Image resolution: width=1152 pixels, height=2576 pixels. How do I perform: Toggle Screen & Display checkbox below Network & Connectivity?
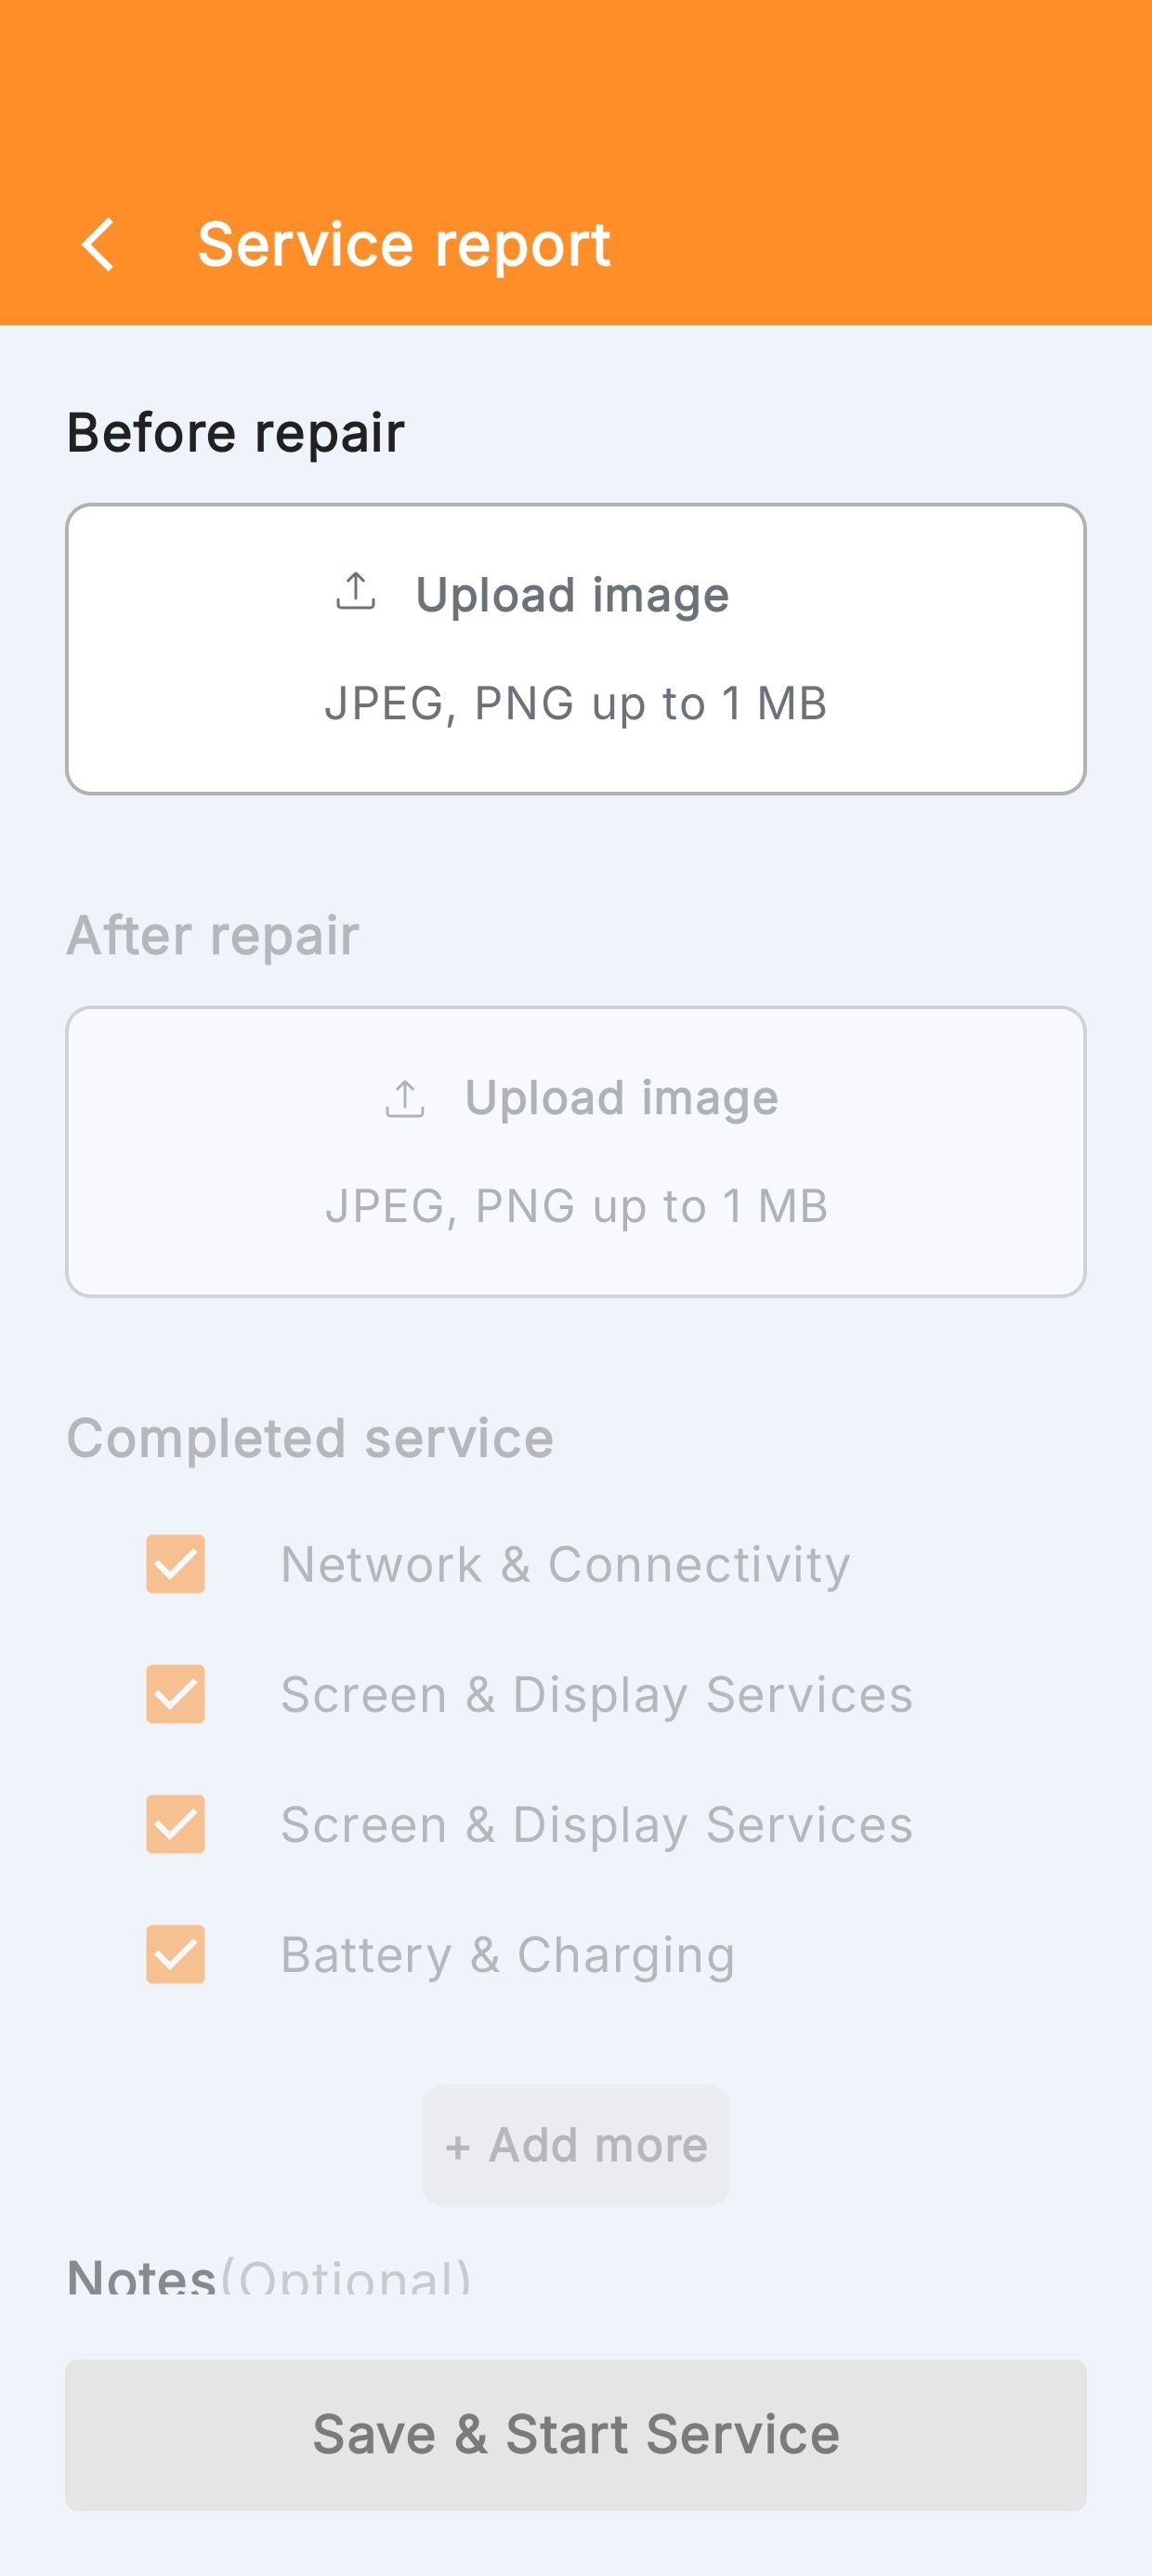coord(176,1694)
